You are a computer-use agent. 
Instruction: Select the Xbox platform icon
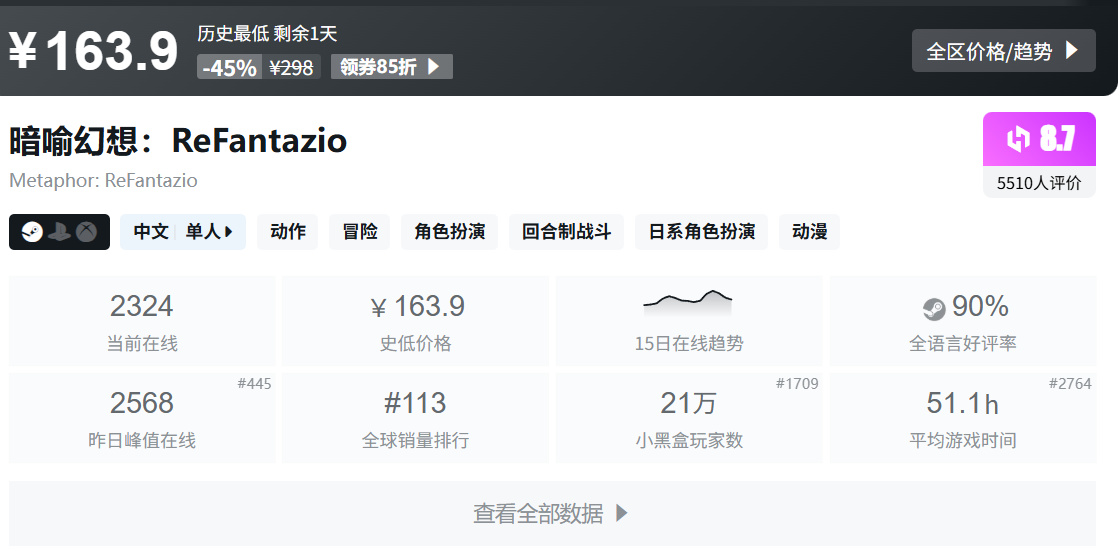coord(86,232)
